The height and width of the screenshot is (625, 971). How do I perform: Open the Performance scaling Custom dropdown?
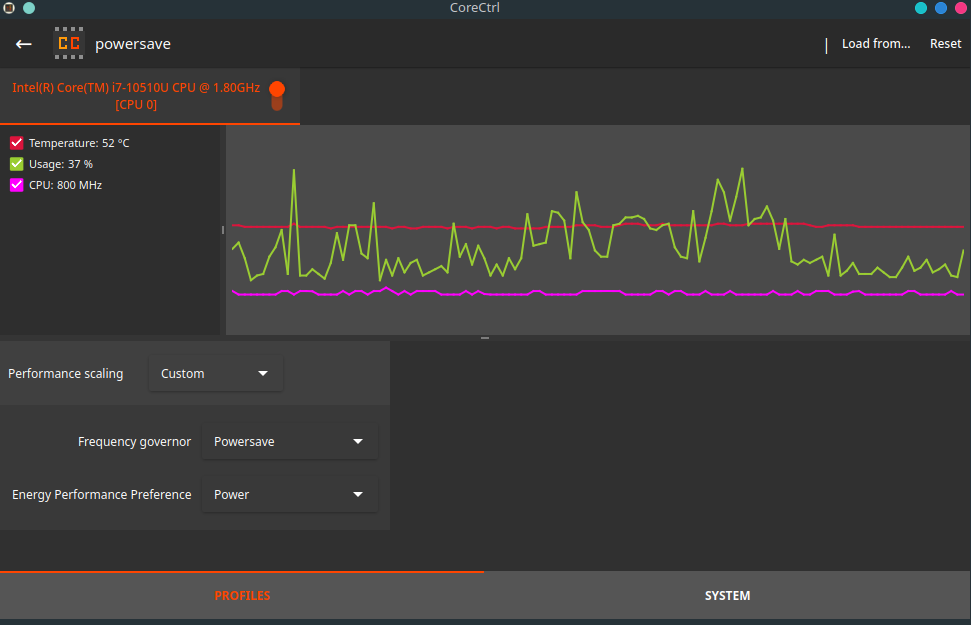pos(216,374)
